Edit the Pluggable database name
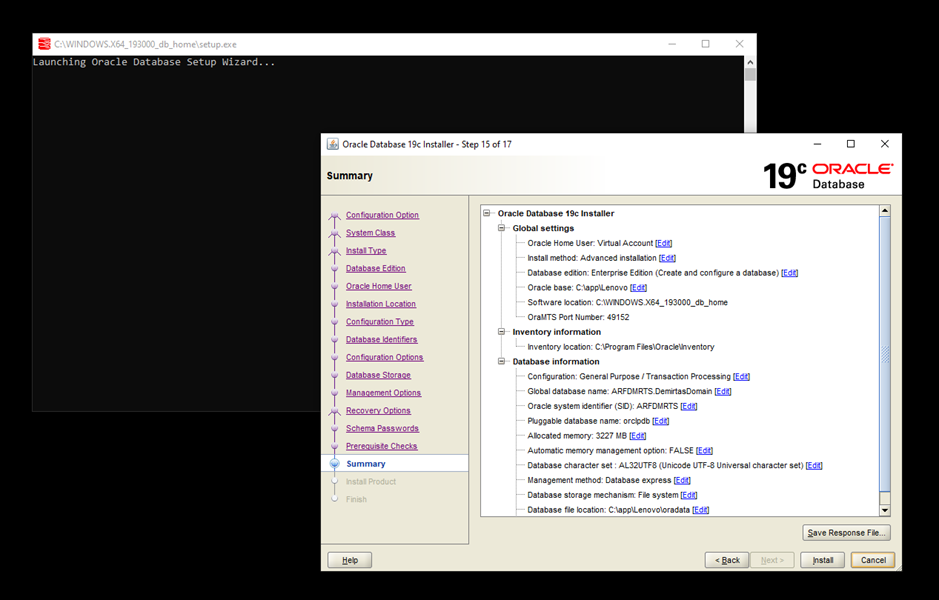The width and height of the screenshot is (939, 600). click(661, 421)
